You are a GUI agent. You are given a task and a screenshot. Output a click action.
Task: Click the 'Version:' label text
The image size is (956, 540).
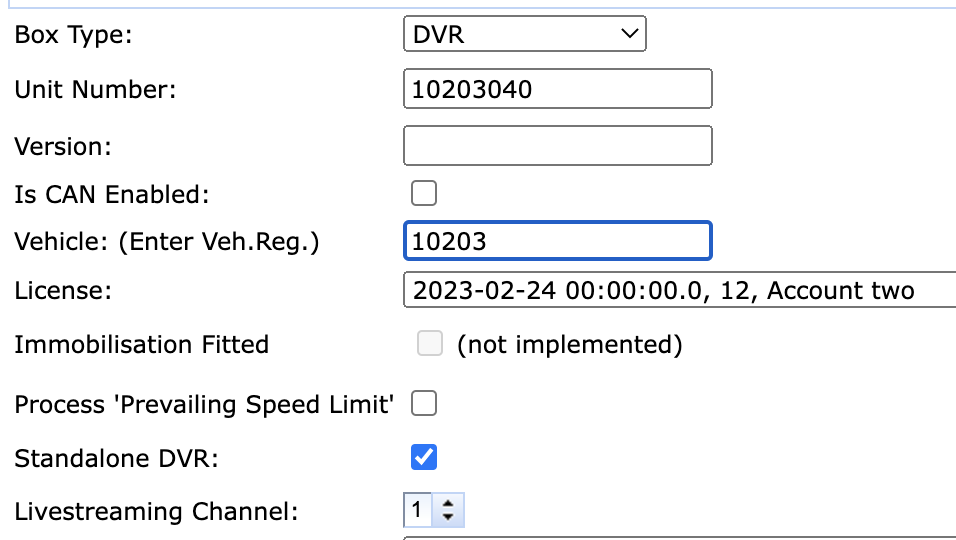63,146
